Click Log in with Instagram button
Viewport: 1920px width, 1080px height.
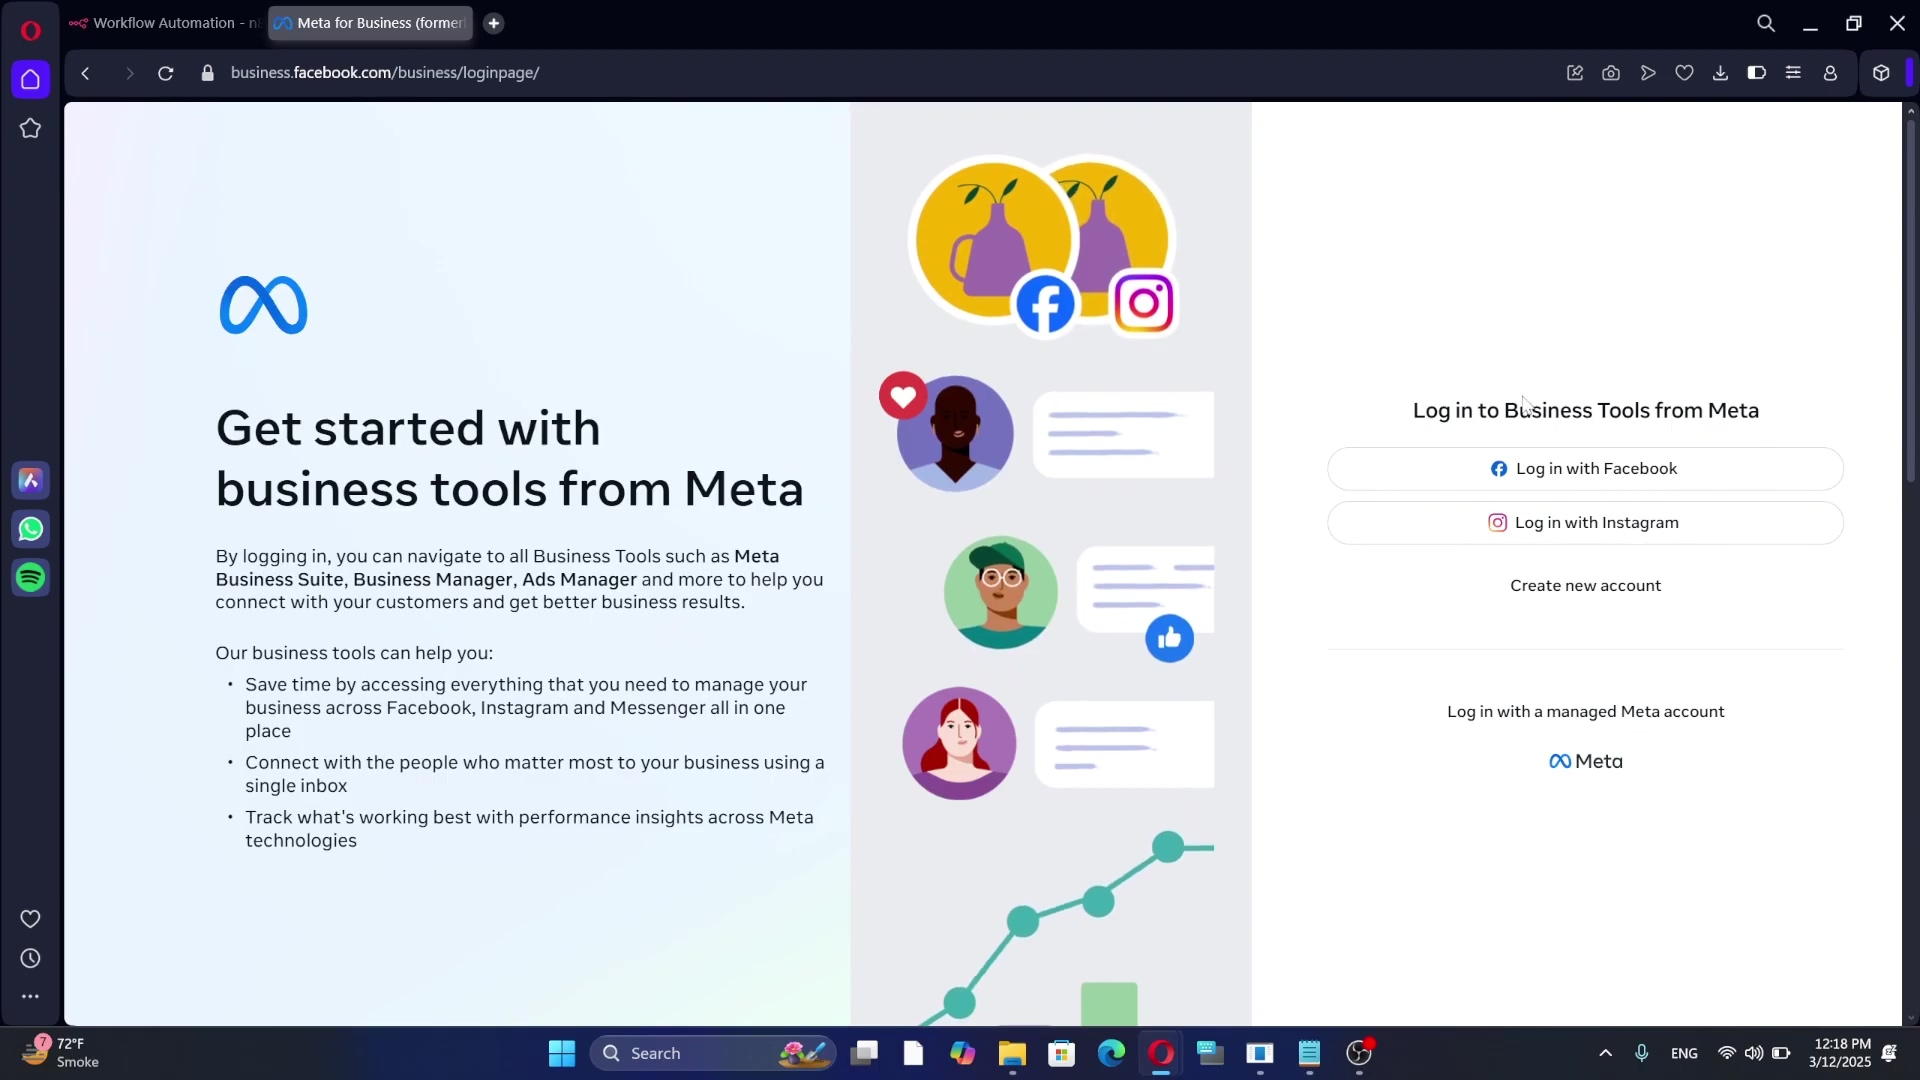point(1585,523)
